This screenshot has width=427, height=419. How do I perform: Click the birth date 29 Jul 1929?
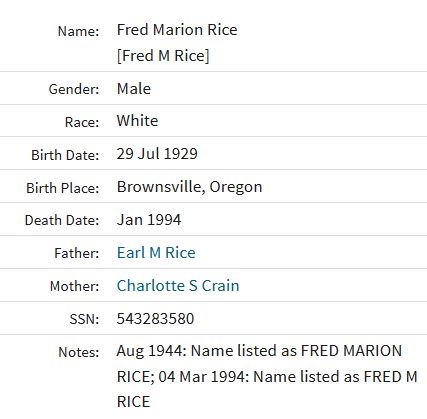click(157, 154)
